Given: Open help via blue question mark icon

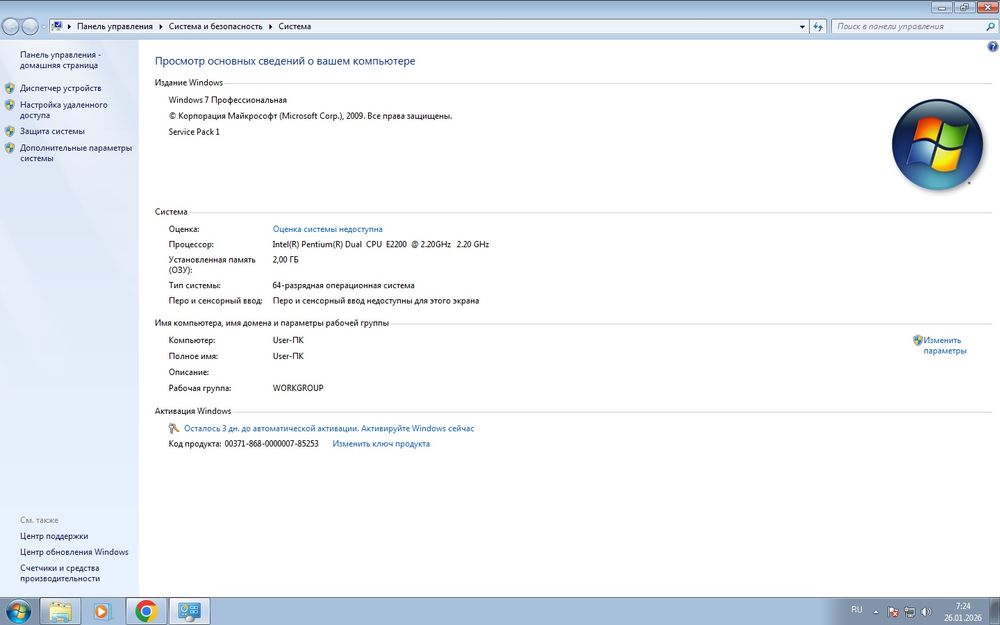Looking at the screenshot, I should tap(992, 47).
